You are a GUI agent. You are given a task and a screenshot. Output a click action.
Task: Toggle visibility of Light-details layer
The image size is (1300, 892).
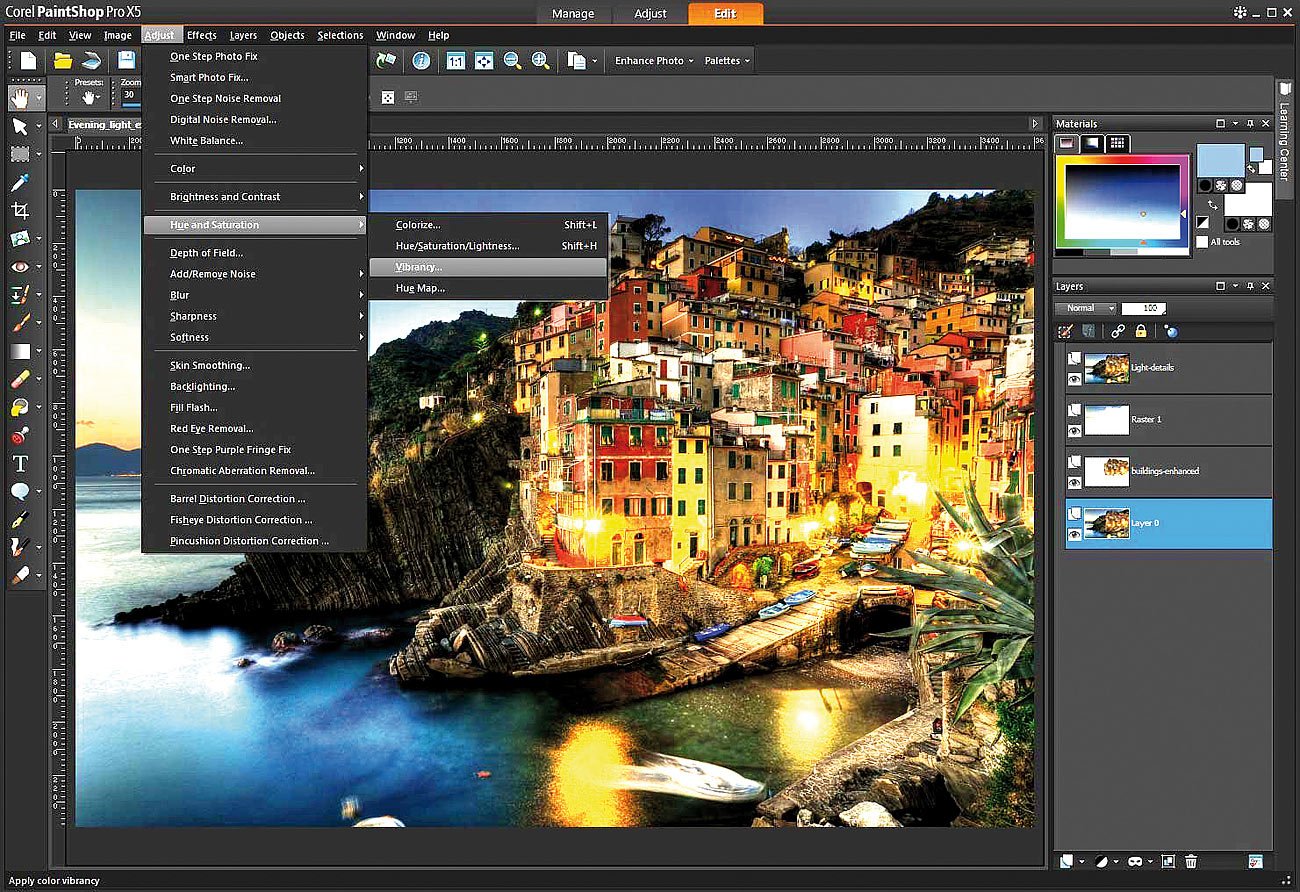[x=1075, y=379]
